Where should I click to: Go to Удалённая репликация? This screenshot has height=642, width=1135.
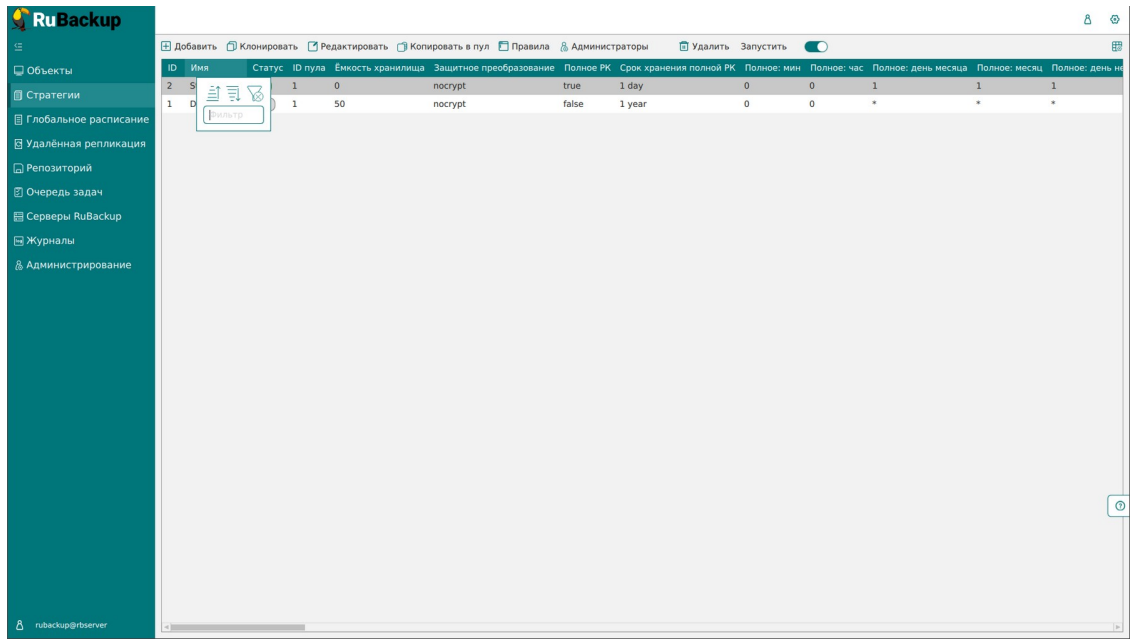pyautogui.click(x=80, y=143)
